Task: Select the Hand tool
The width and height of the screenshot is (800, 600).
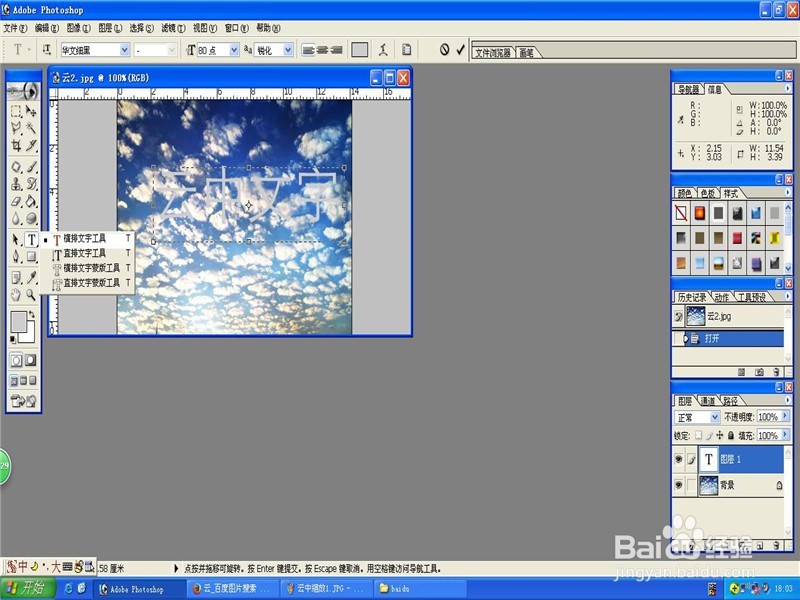Action: (x=16, y=295)
